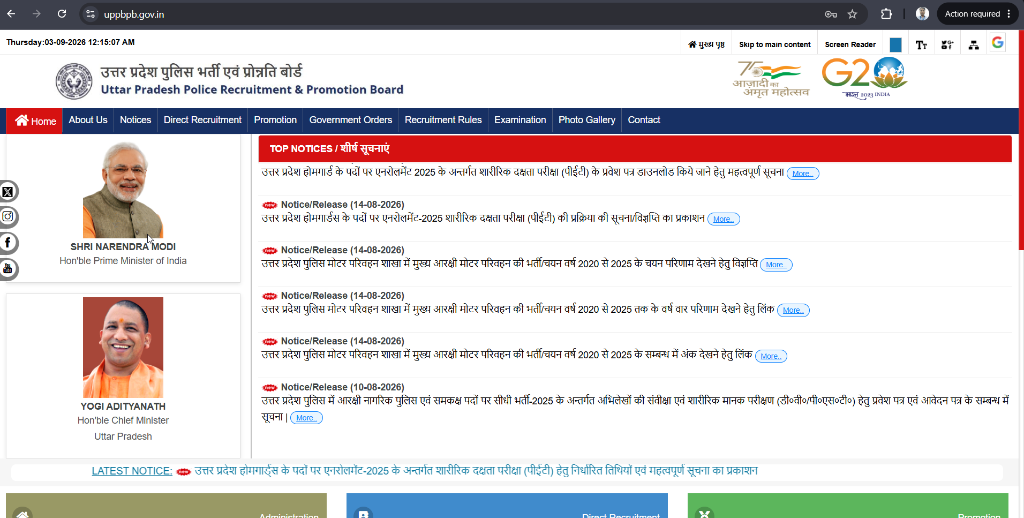Screen dimensions: 1024x518
Task: Click the browser forward arrow
Action: [x=37, y=14]
